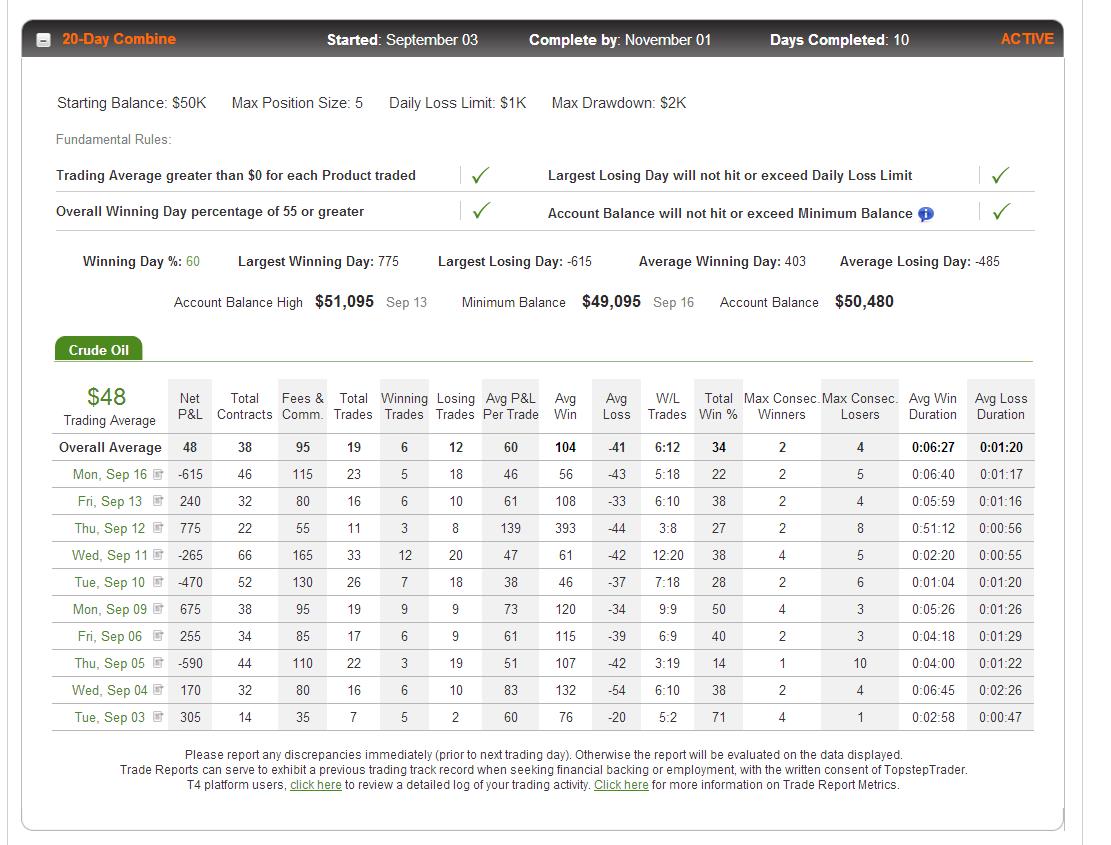Screen dimensions: 1111x845
Task: Click the Max Consec. Losers header
Action: point(859,406)
